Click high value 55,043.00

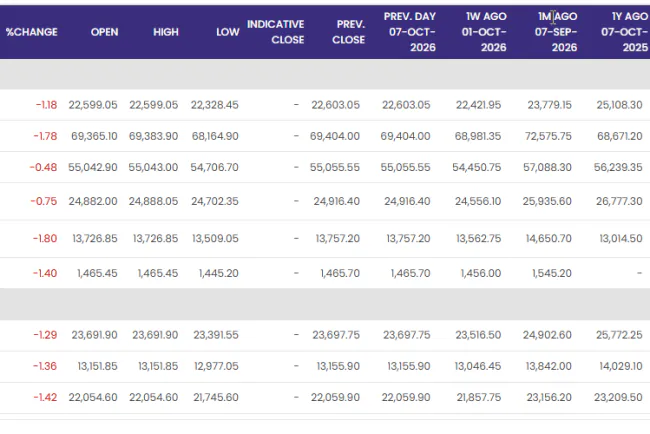click(153, 167)
